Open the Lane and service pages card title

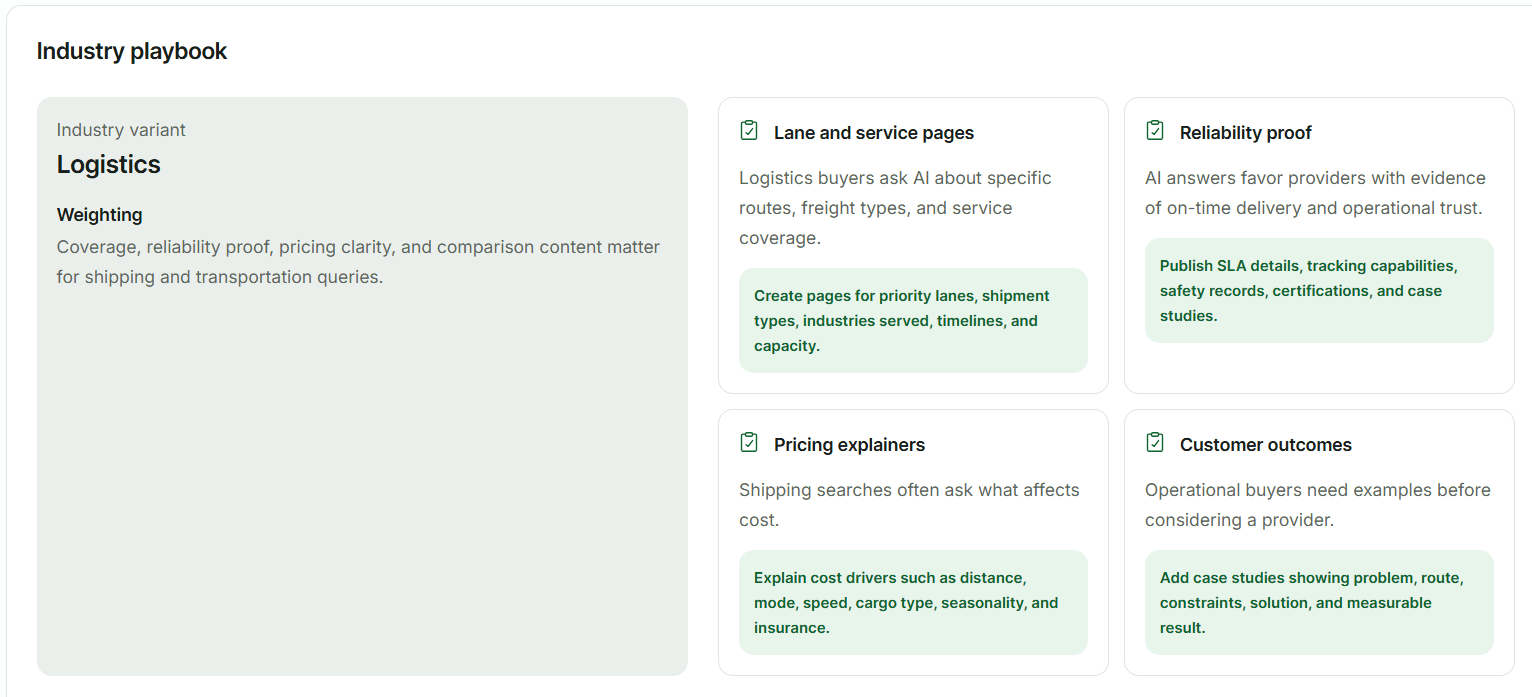click(874, 133)
